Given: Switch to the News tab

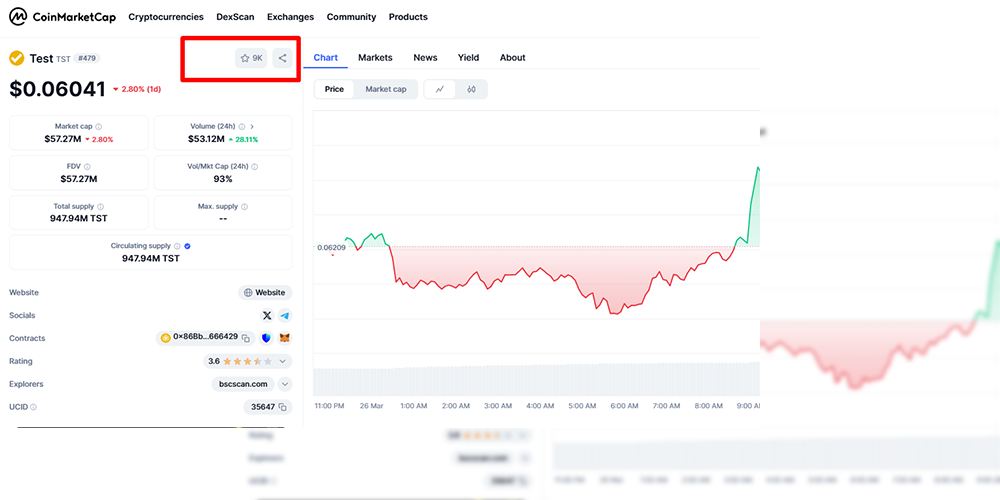Looking at the screenshot, I should point(425,57).
